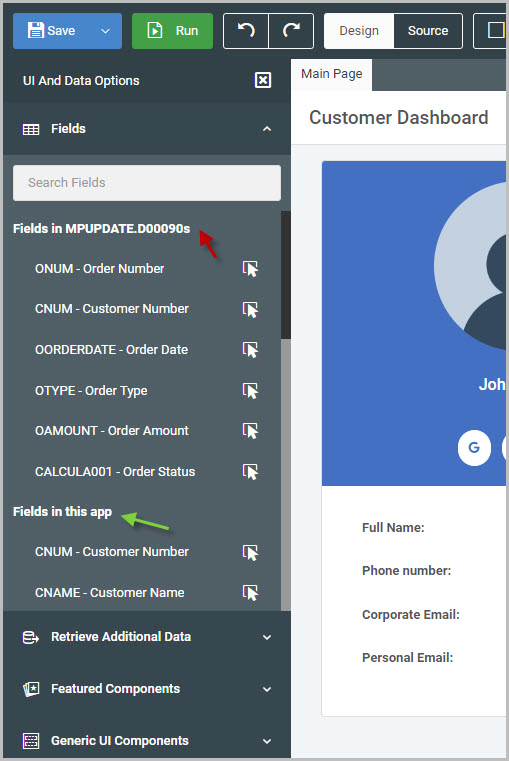Click the blue Save button
Image resolution: width=509 pixels, height=761 pixels.
(52, 31)
